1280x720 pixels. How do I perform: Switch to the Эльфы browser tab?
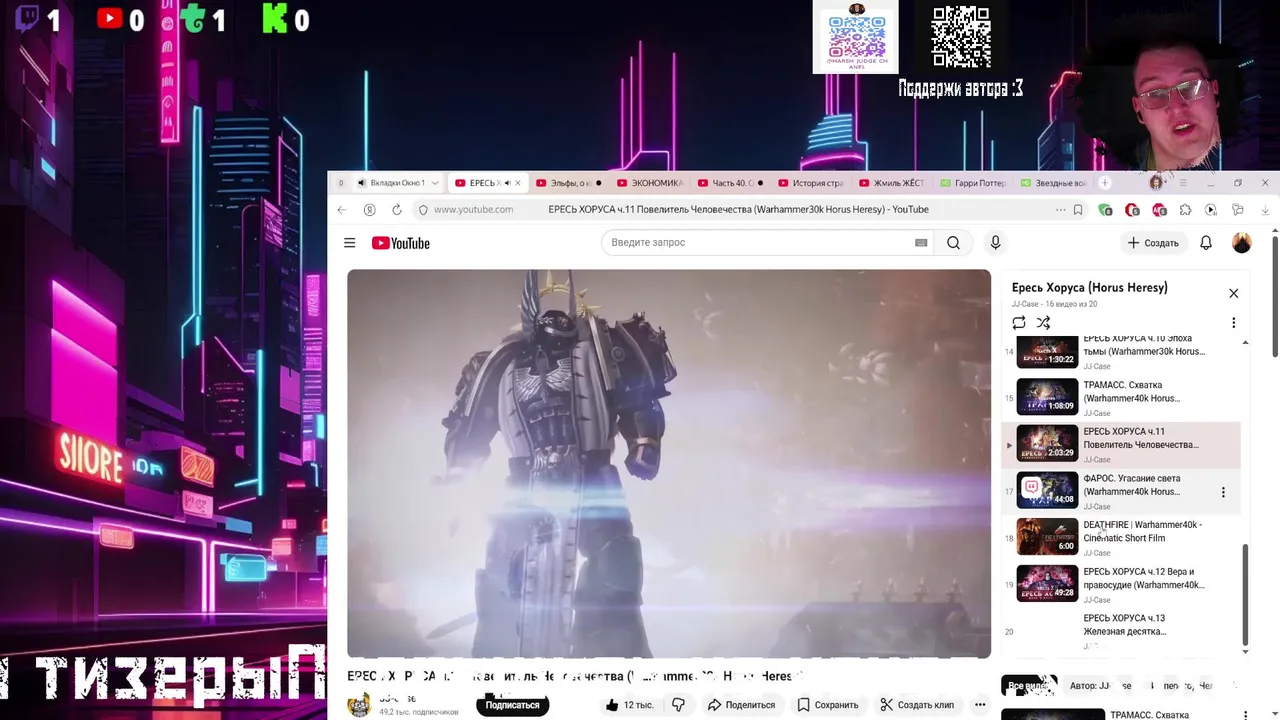pyautogui.click(x=569, y=183)
